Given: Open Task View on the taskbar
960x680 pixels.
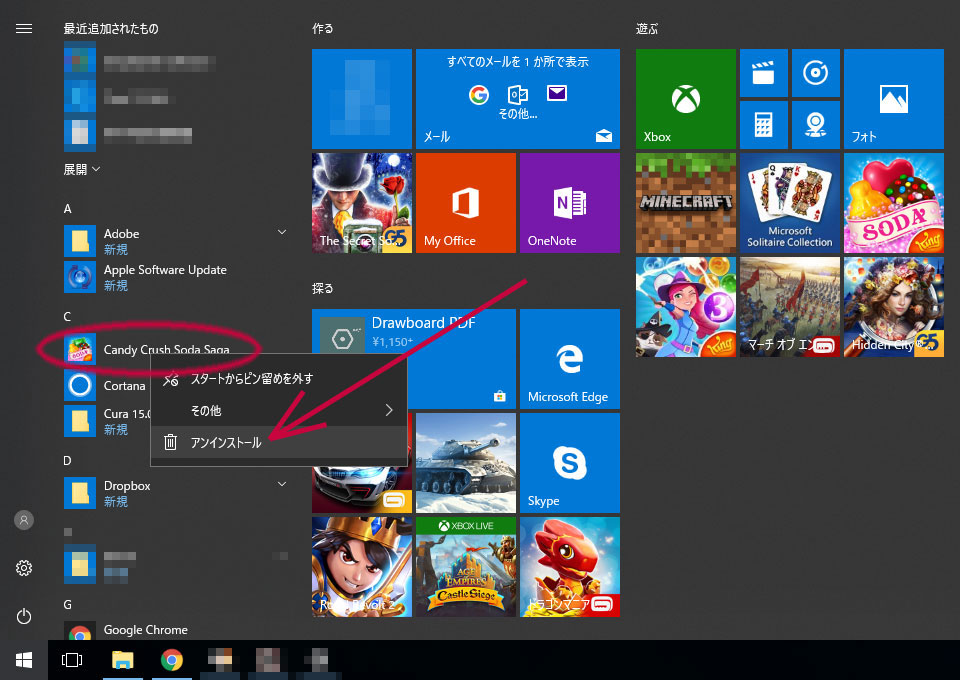Looking at the screenshot, I should pos(72,660).
